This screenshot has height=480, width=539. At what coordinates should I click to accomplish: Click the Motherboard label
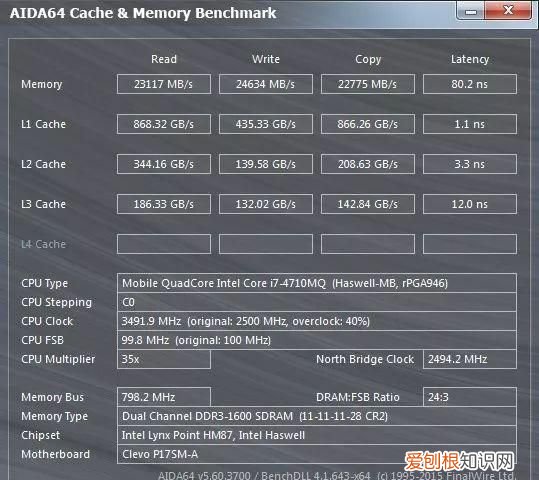point(55,454)
